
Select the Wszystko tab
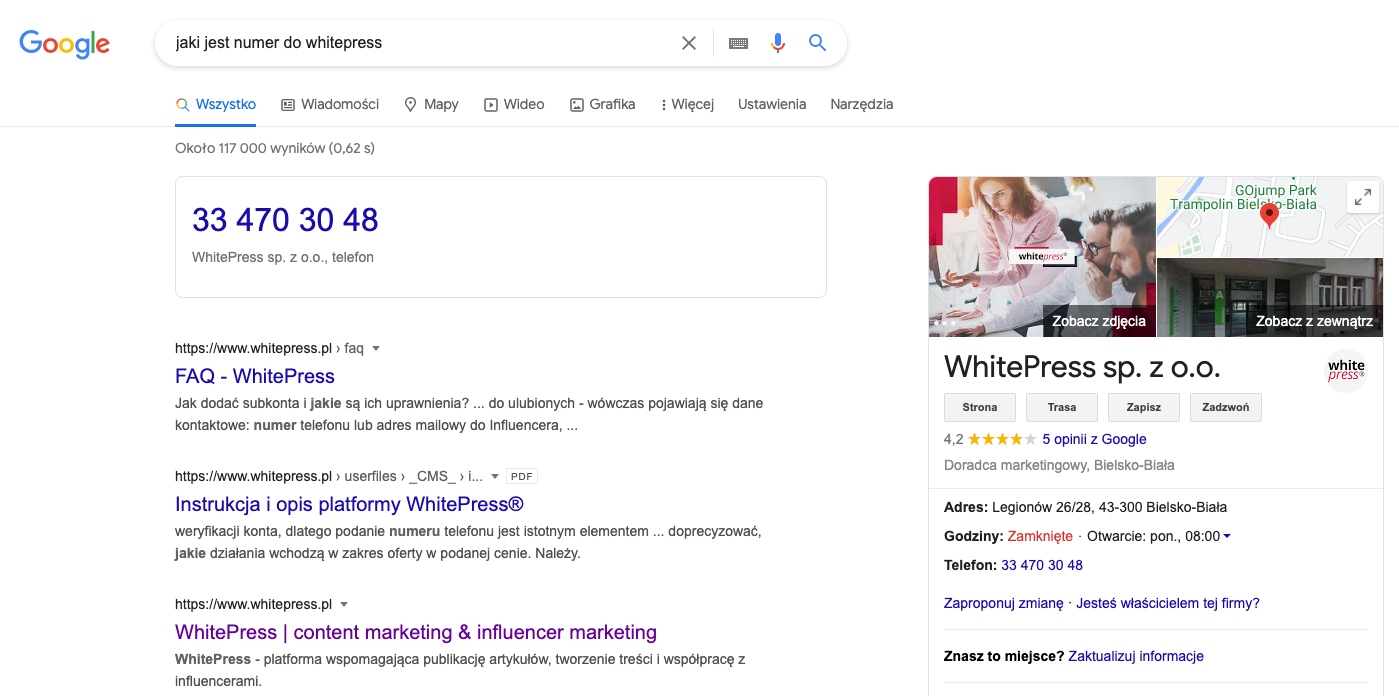216,104
